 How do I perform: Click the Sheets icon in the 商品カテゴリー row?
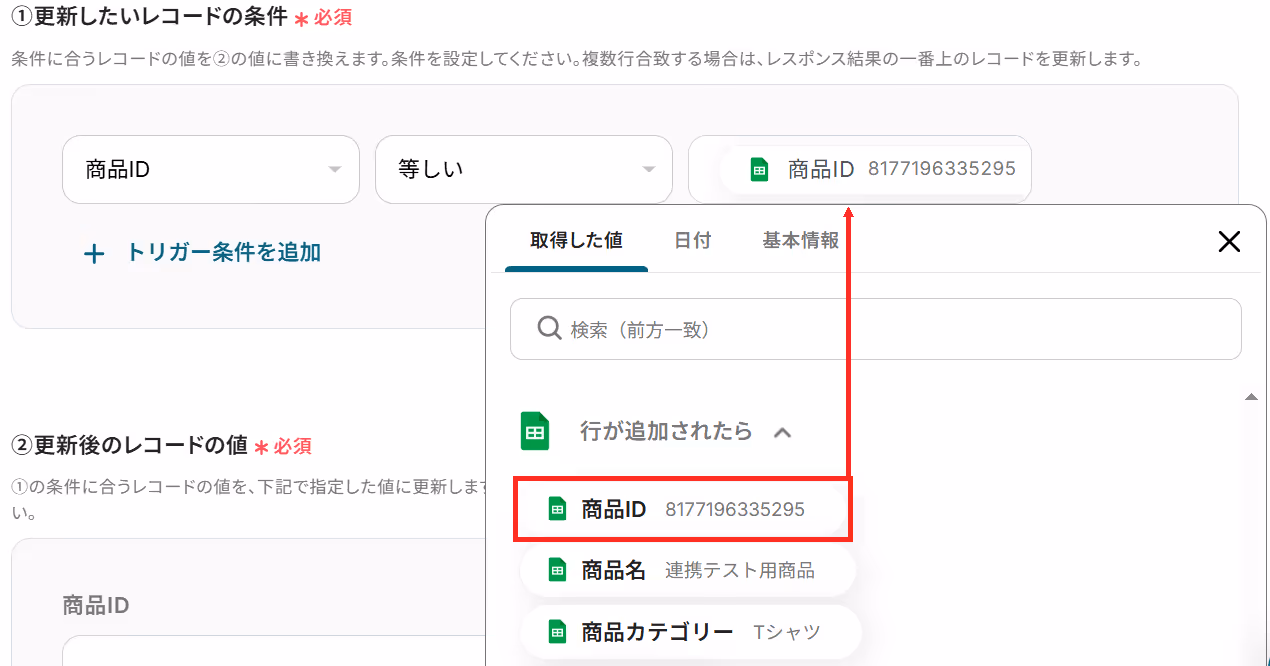(x=558, y=632)
